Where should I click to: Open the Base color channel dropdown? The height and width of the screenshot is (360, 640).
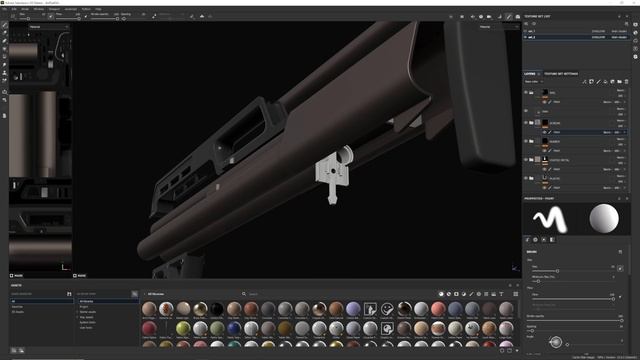(533, 82)
